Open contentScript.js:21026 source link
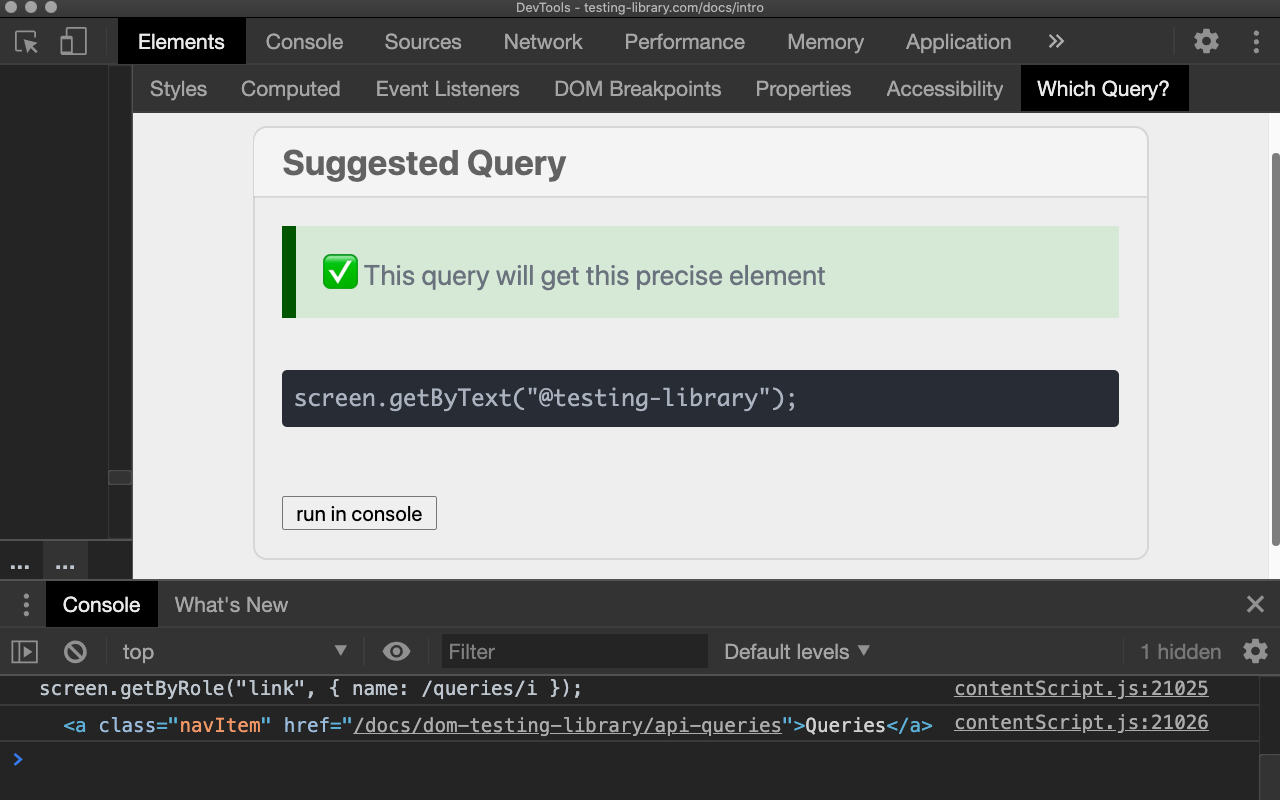The height and width of the screenshot is (800, 1280). pos(1081,722)
